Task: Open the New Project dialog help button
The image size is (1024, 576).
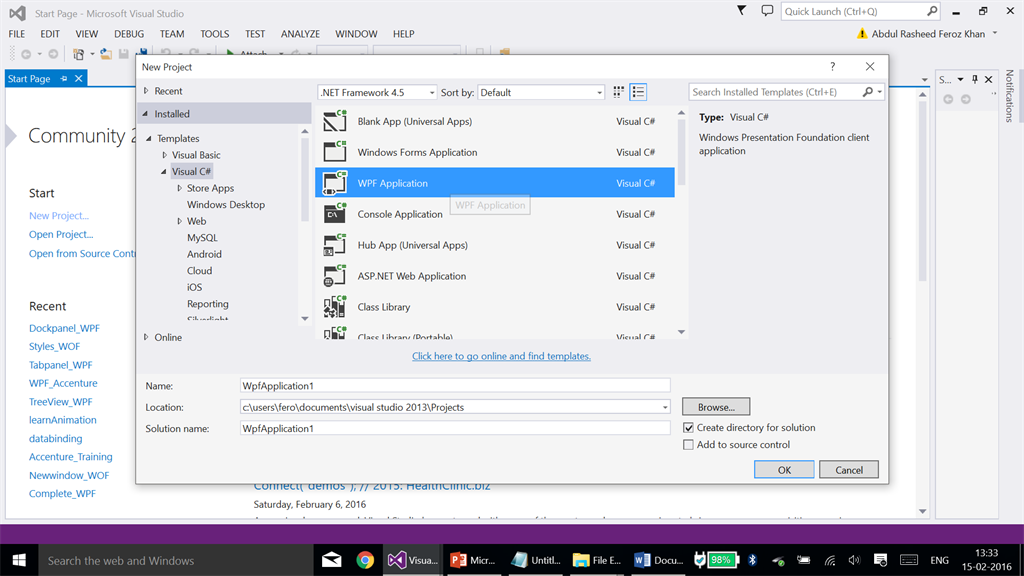Action: click(833, 67)
